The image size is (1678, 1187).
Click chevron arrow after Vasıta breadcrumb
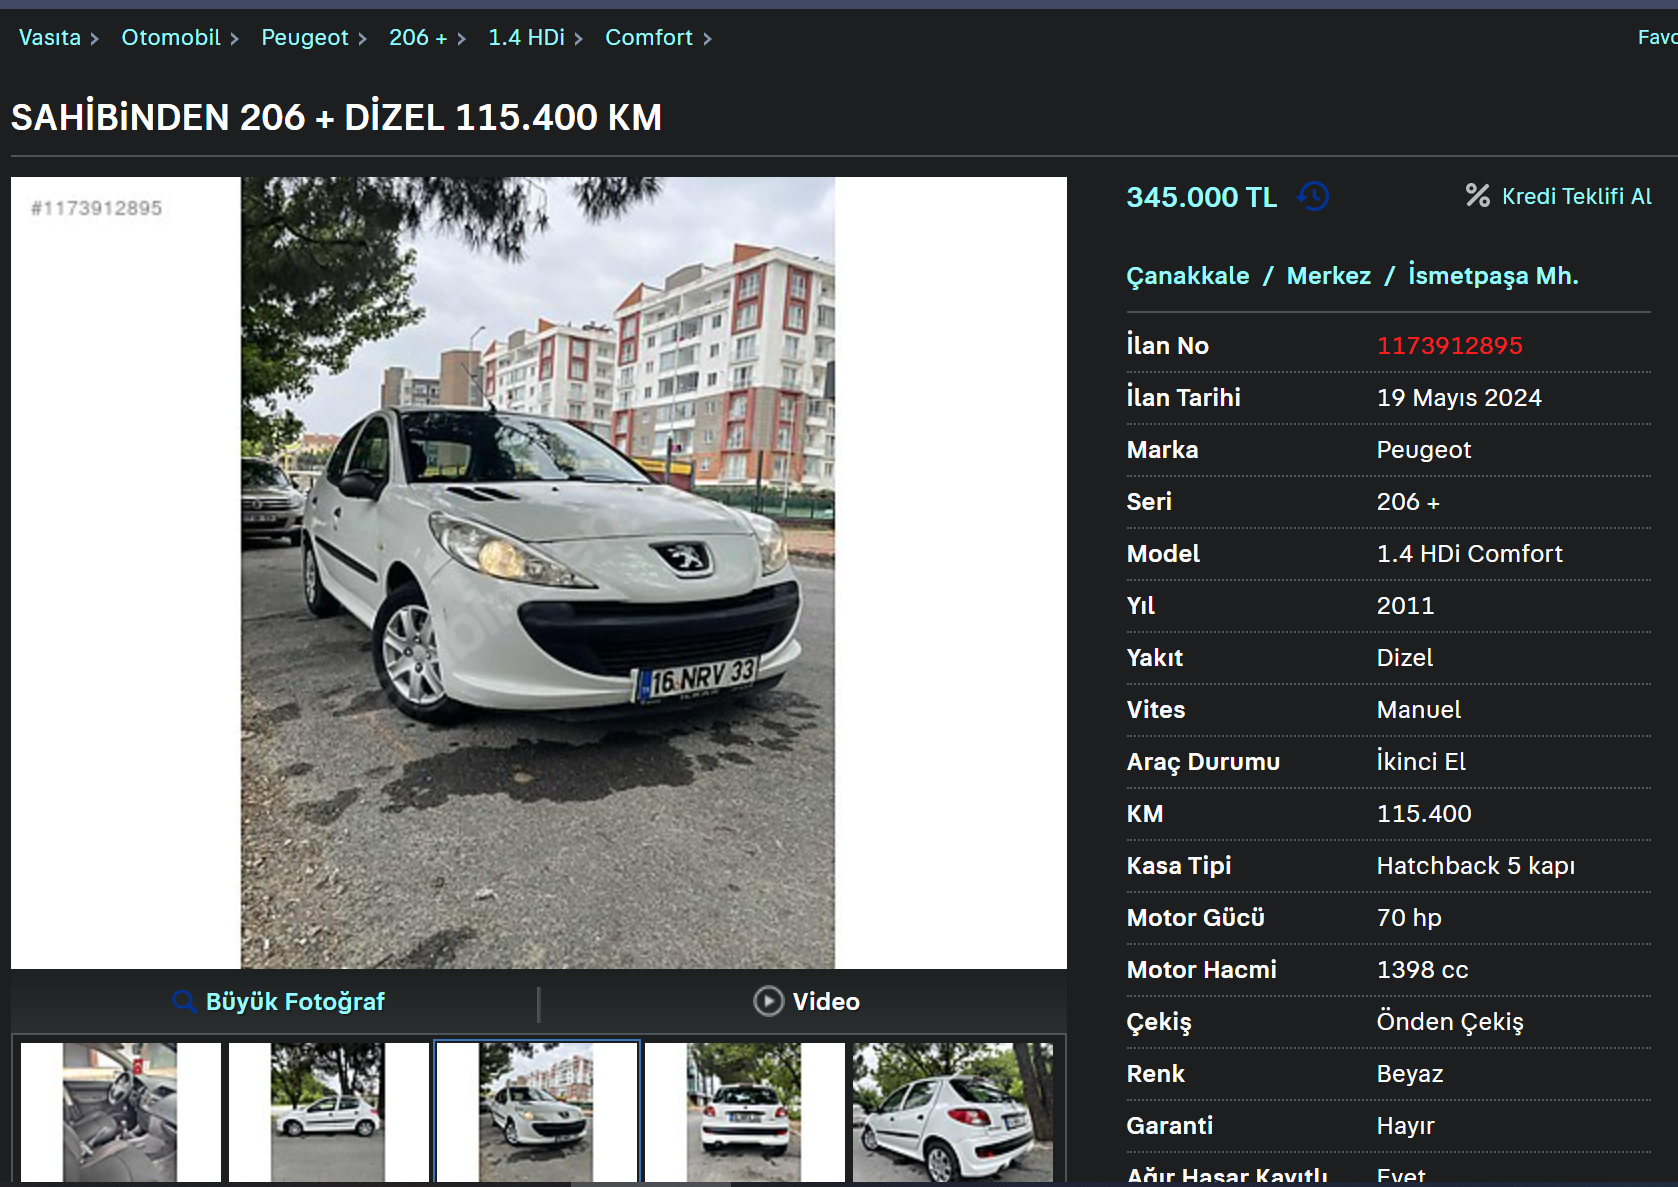(x=95, y=39)
